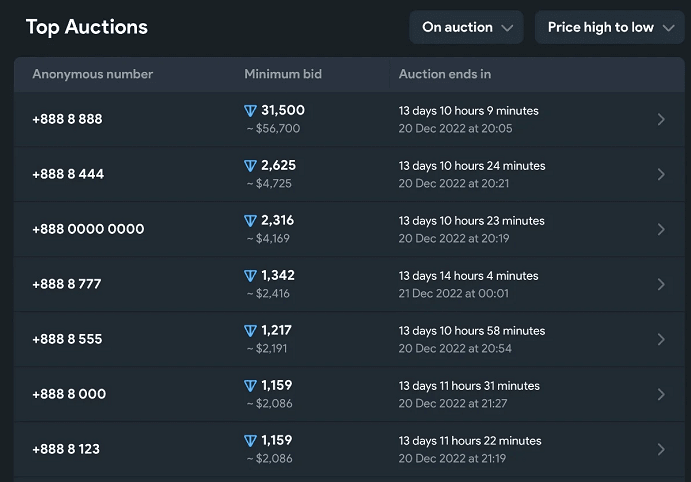Click 13 days 11 hours 22 minutes
Viewport: 691px width, 482px height.
point(470,441)
